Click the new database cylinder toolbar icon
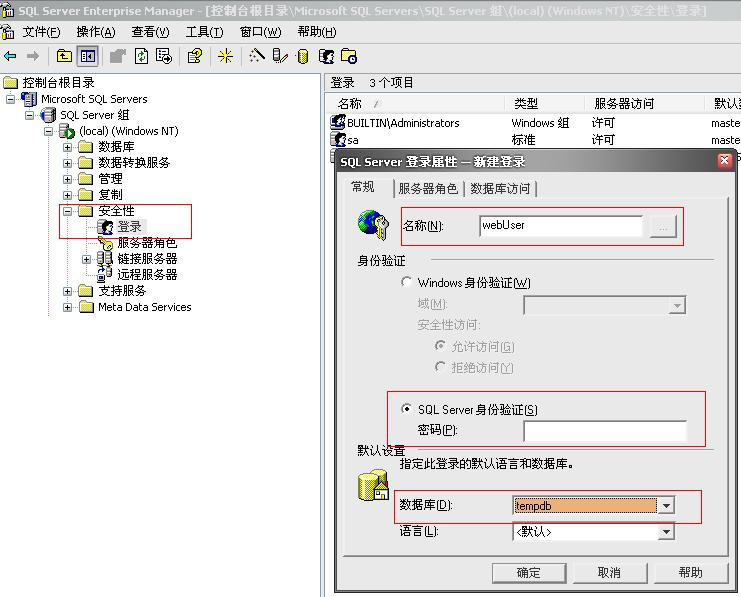The height and width of the screenshot is (597, 741). (x=303, y=56)
